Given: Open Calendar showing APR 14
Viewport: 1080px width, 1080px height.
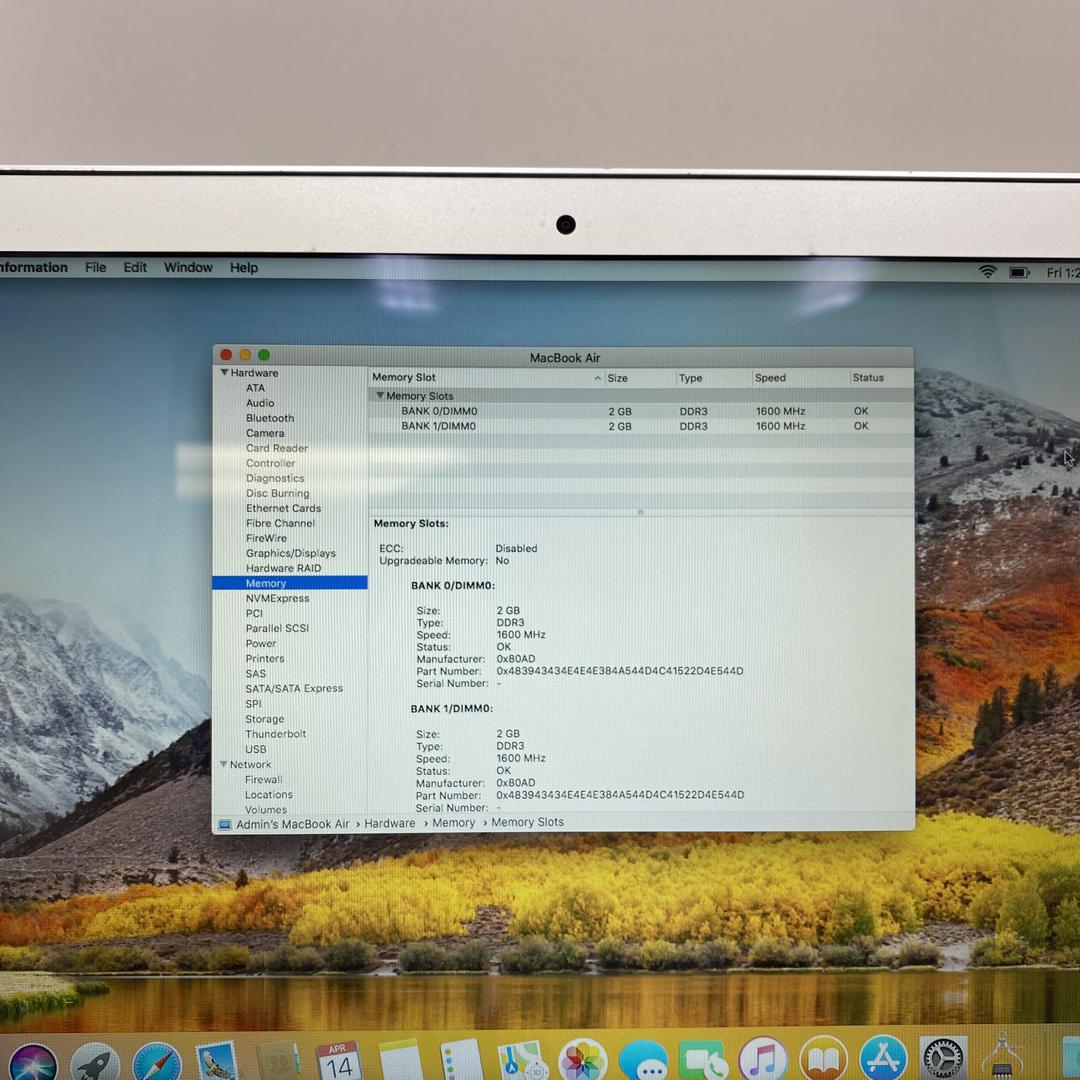Looking at the screenshot, I should pos(339,1061).
